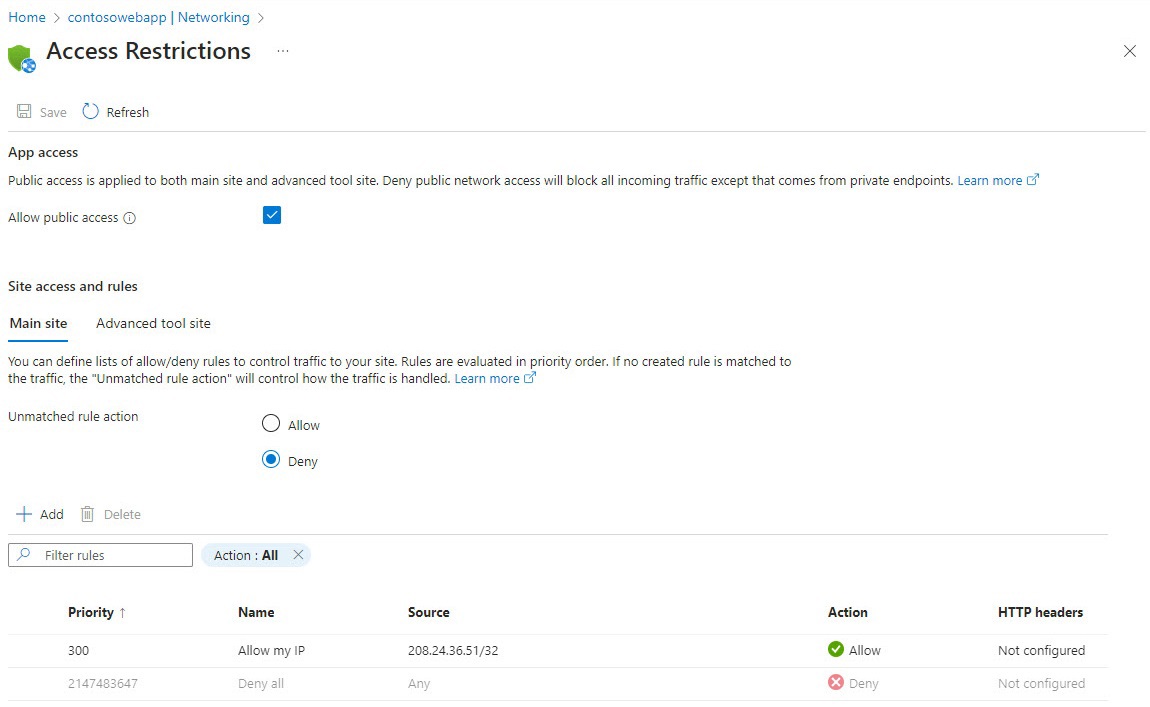
Task: Click the Delete trash icon
Action: [88, 514]
